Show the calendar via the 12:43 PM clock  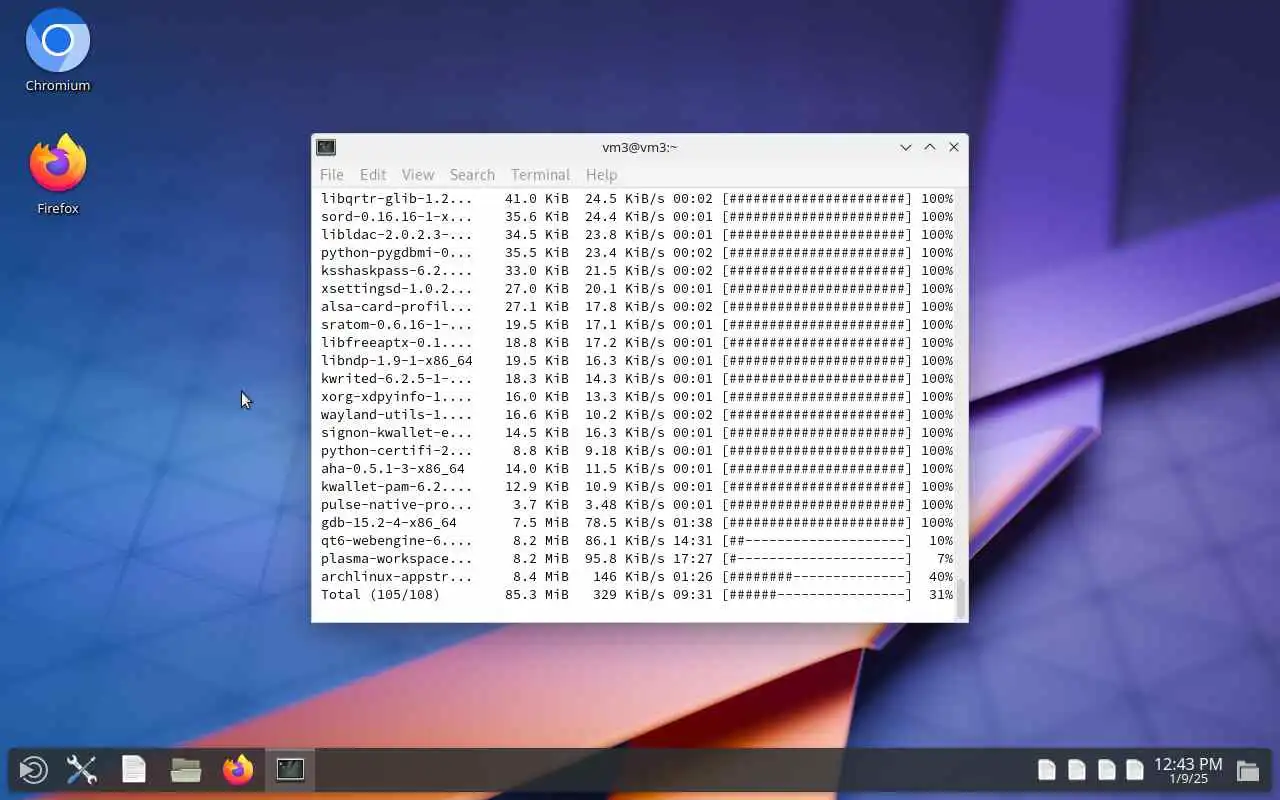[1188, 770]
